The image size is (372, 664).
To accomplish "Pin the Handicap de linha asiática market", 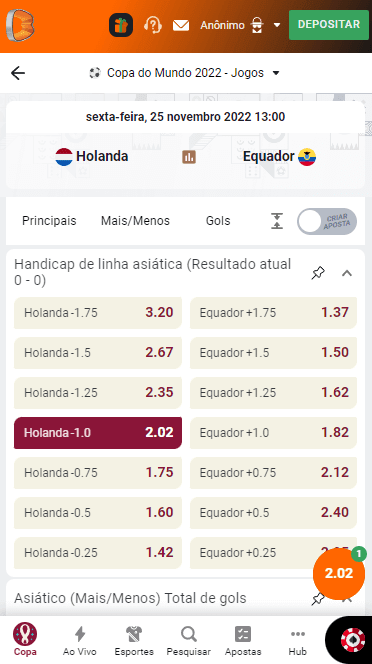I will point(318,273).
